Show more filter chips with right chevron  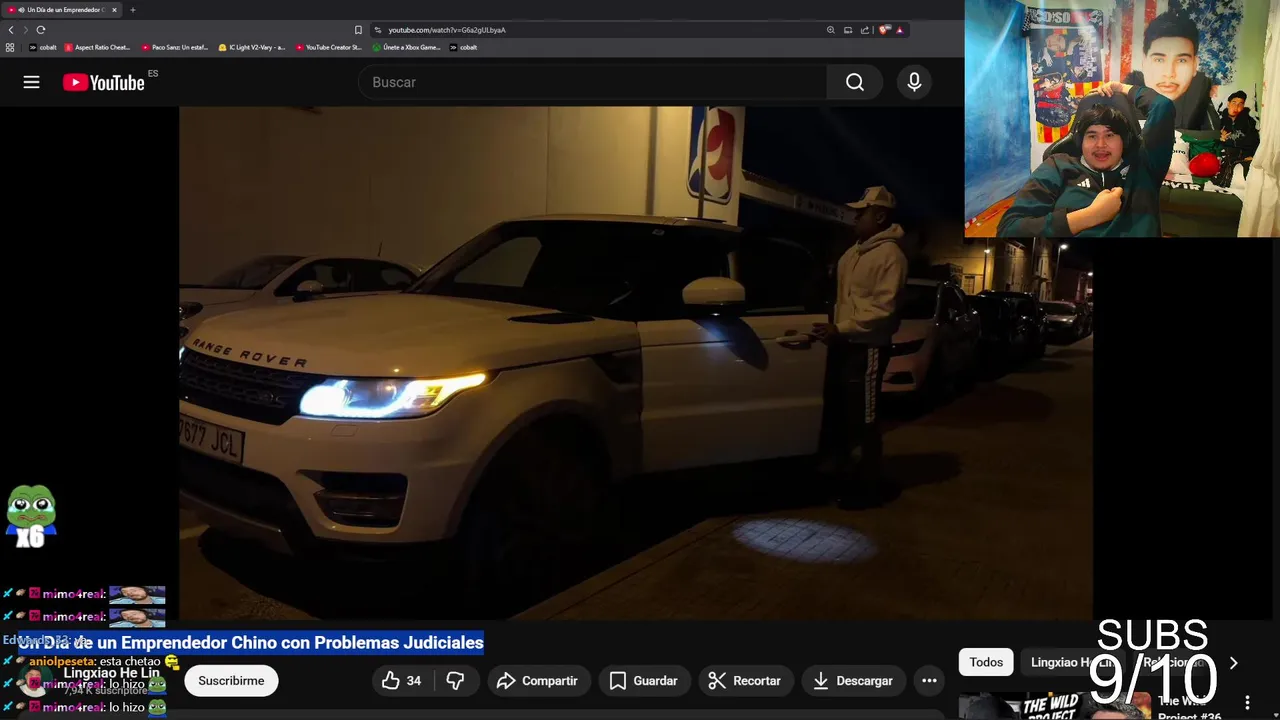[1233, 662]
